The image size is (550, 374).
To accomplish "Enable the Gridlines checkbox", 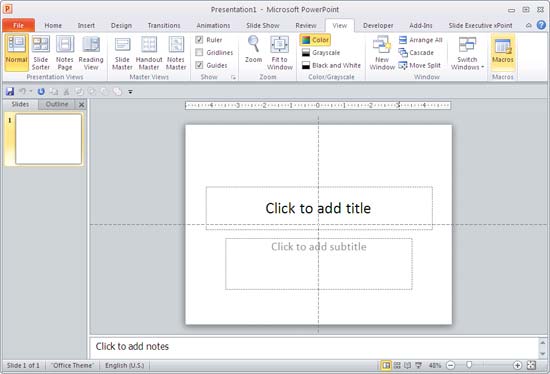I will coord(199,52).
